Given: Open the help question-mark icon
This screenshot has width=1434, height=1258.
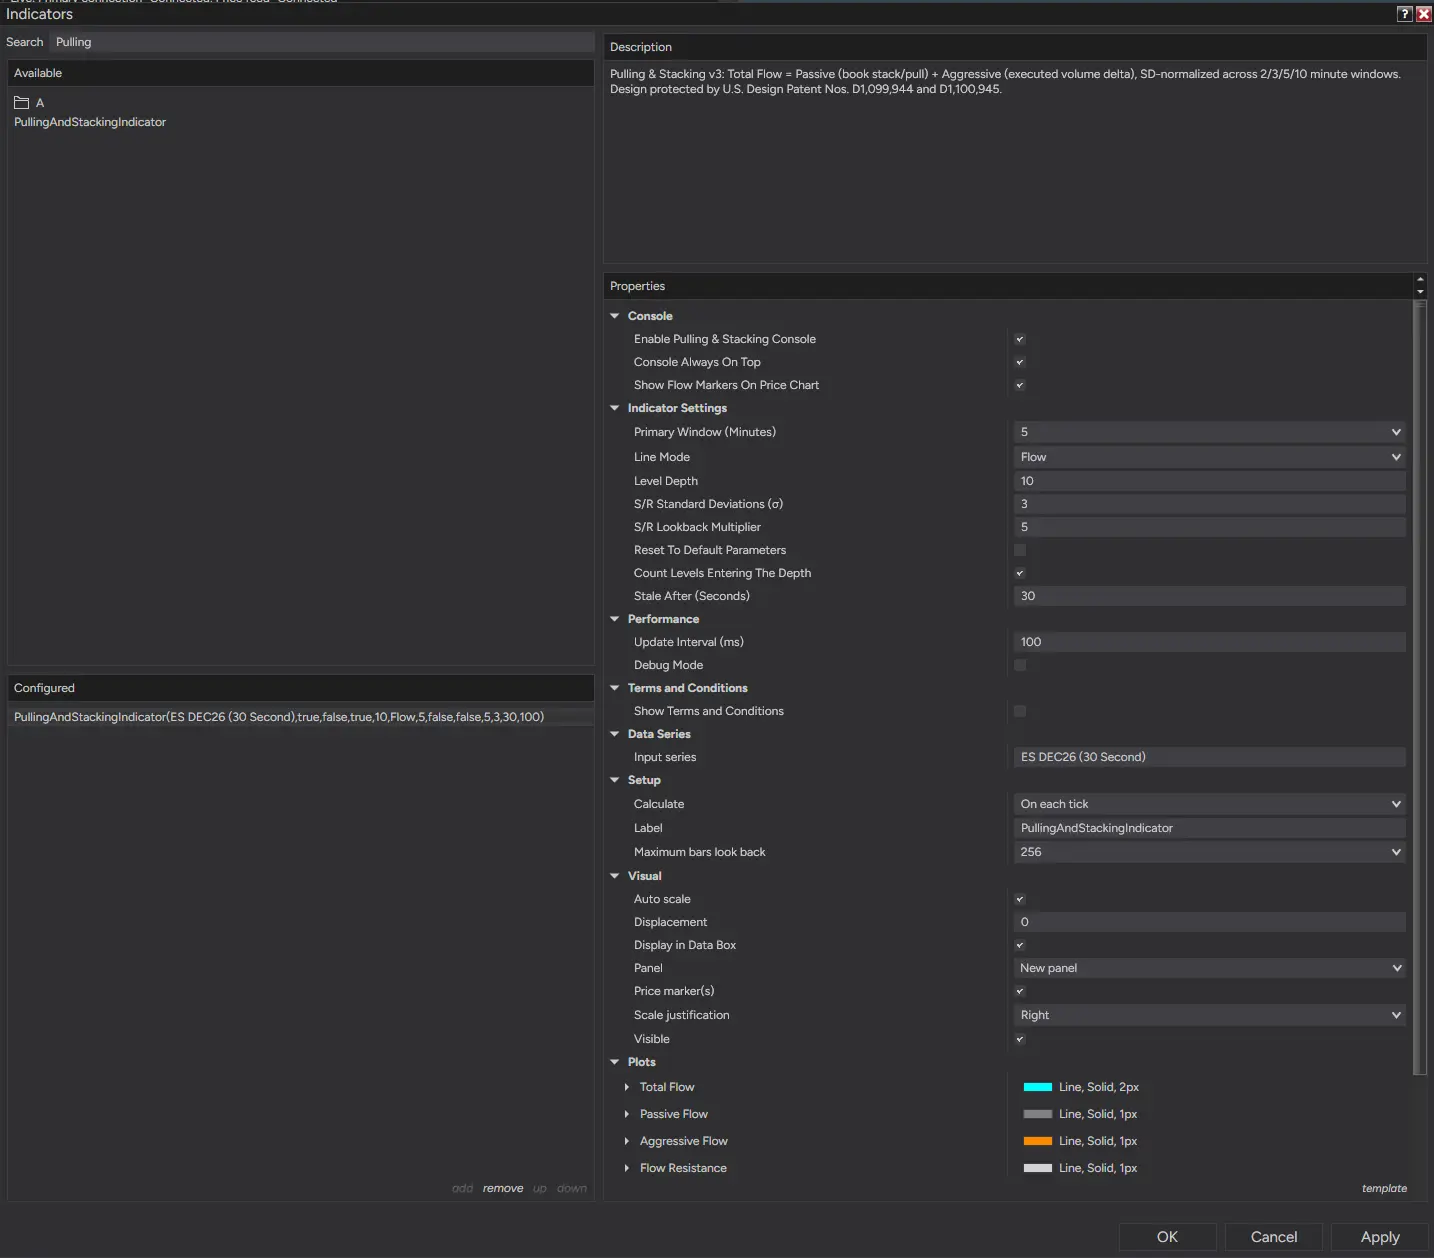Looking at the screenshot, I should click(1404, 14).
